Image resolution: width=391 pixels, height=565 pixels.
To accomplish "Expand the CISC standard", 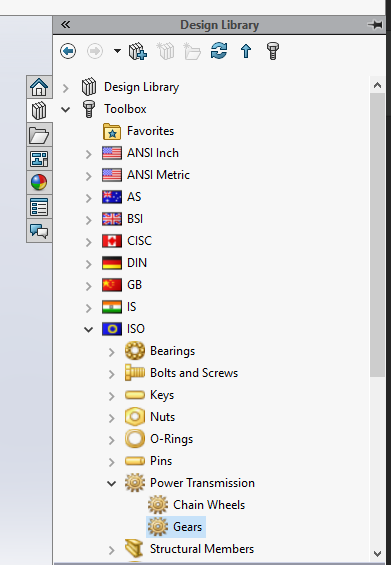I will (x=89, y=242).
